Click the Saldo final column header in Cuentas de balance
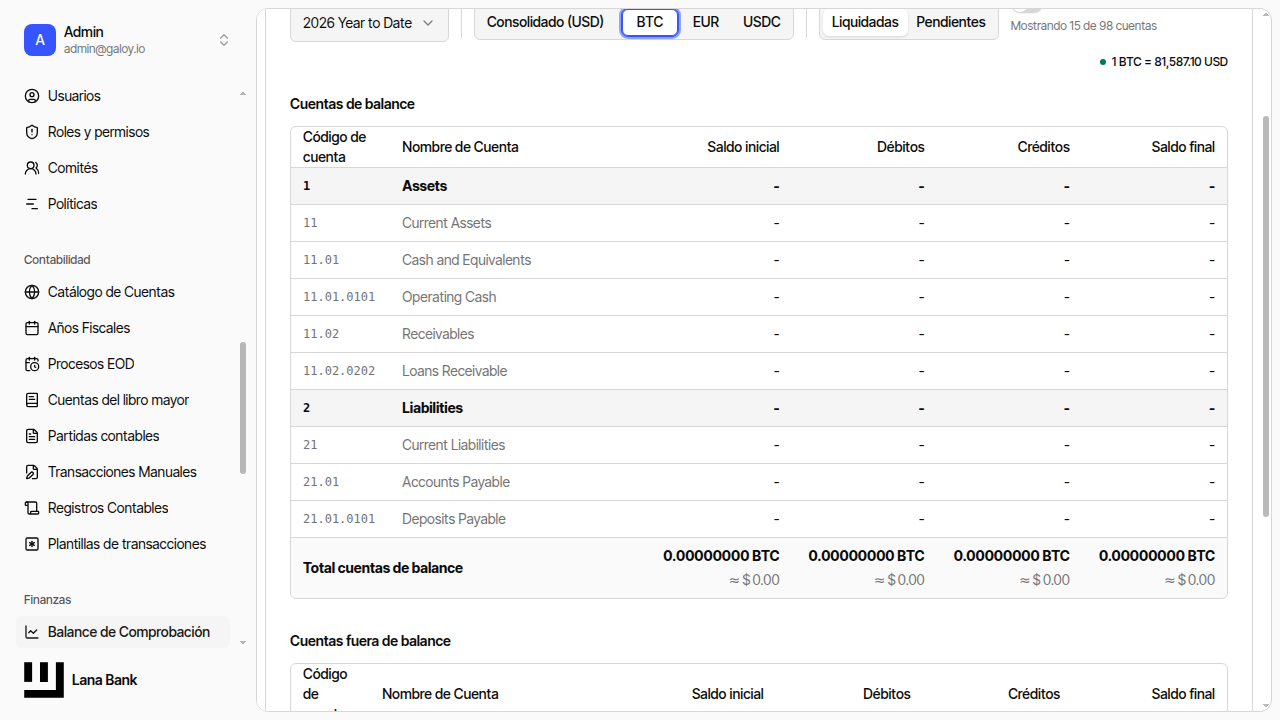The image size is (1280, 720). (x=1183, y=147)
